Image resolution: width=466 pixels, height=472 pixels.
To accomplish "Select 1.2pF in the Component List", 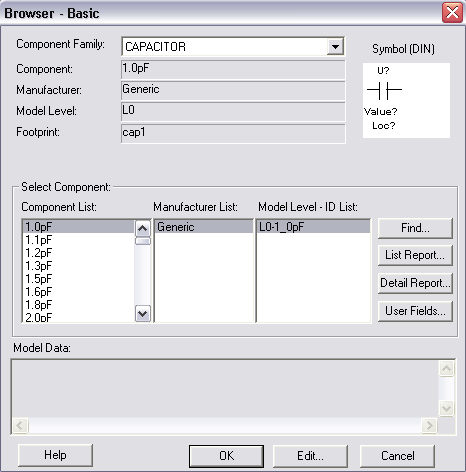I will click(x=78, y=253).
